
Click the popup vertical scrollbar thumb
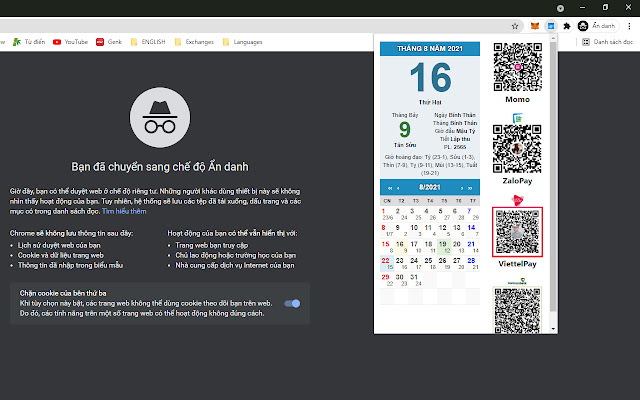click(553, 177)
